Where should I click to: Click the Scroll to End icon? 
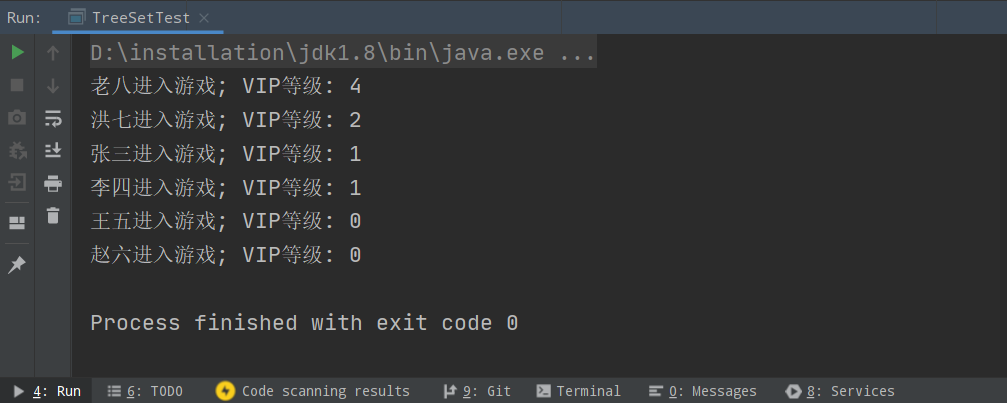pyautogui.click(x=53, y=150)
